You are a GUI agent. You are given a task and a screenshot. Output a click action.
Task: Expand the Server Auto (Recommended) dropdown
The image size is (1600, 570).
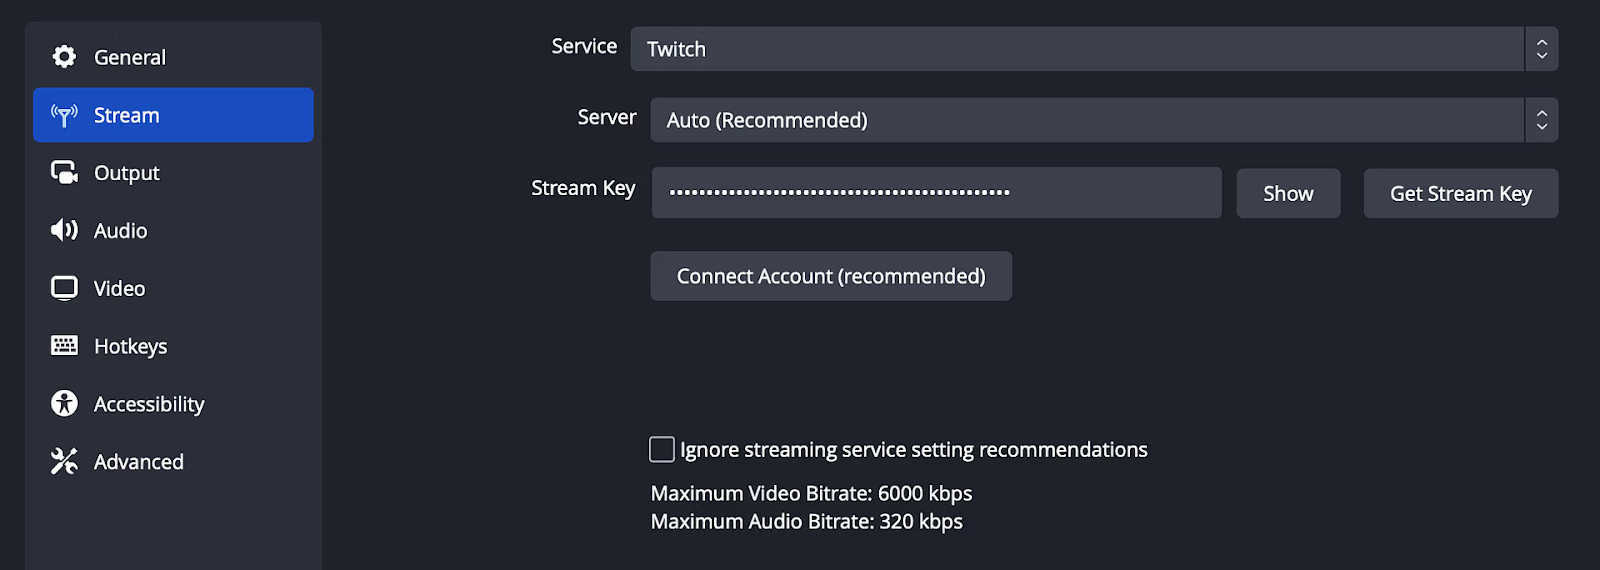pyautogui.click(x=1104, y=120)
